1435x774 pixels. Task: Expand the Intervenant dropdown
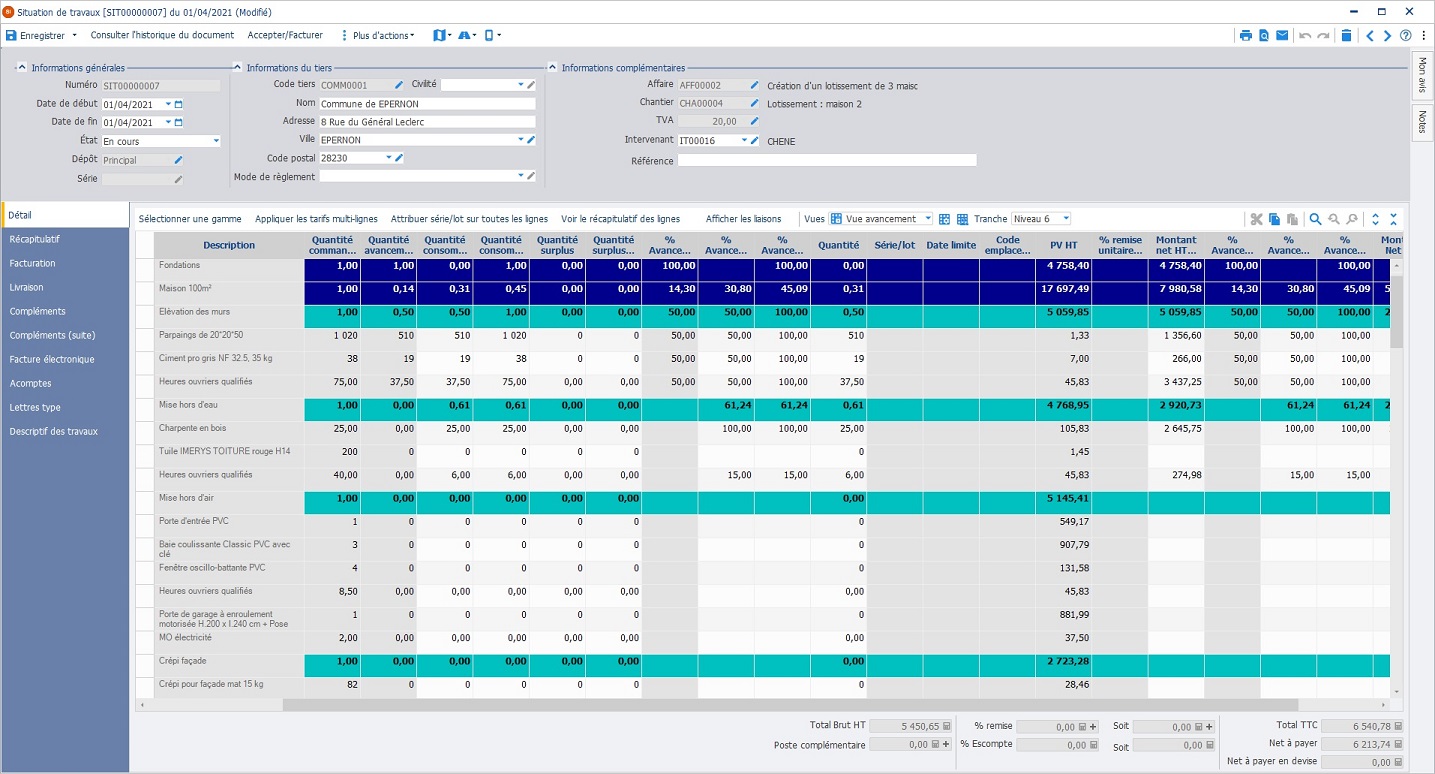pyautogui.click(x=744, y=141)
